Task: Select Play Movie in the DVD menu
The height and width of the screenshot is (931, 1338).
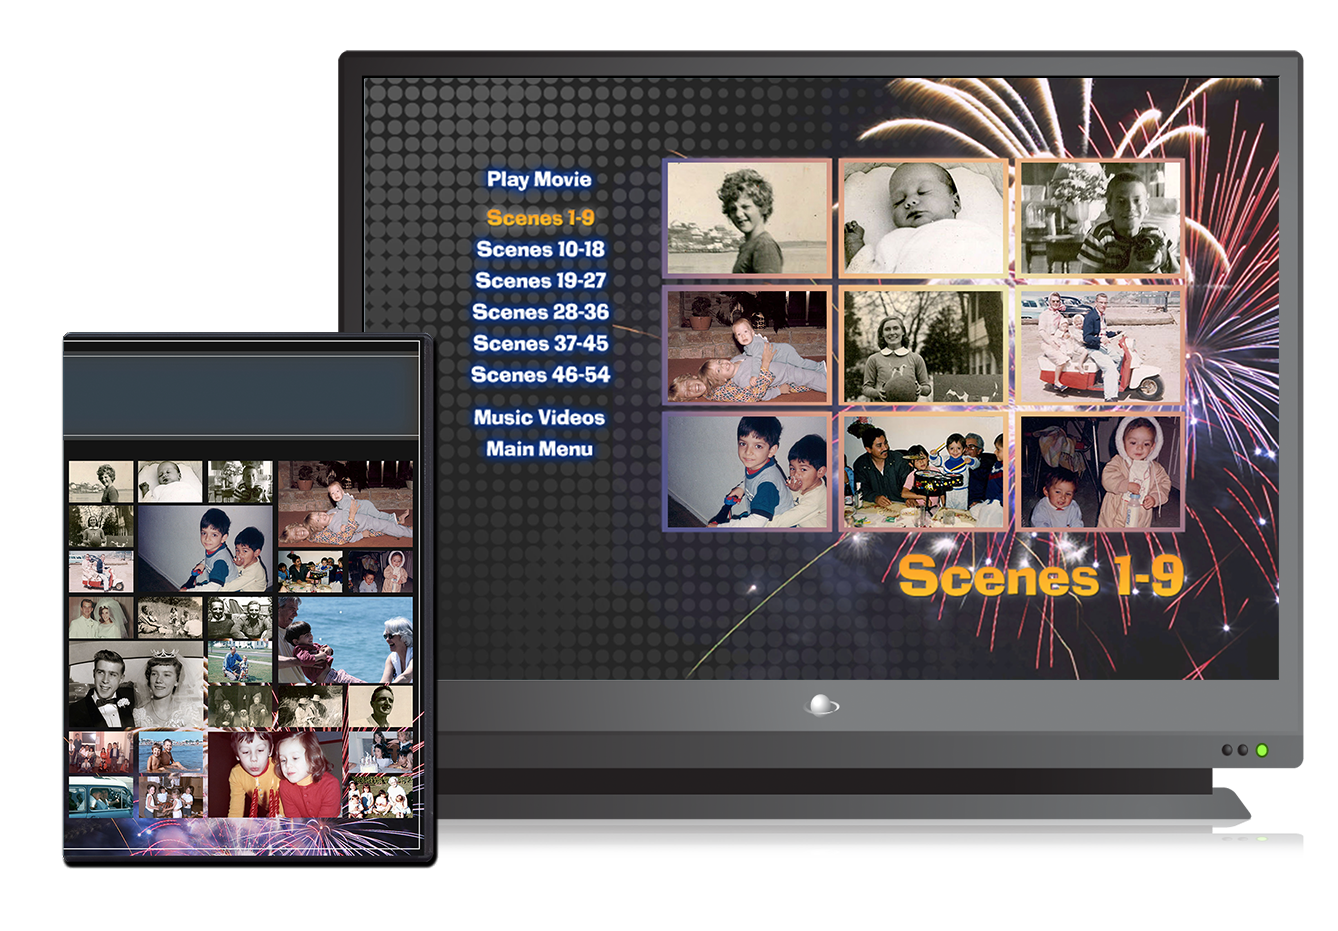Action: coord(539,180)
